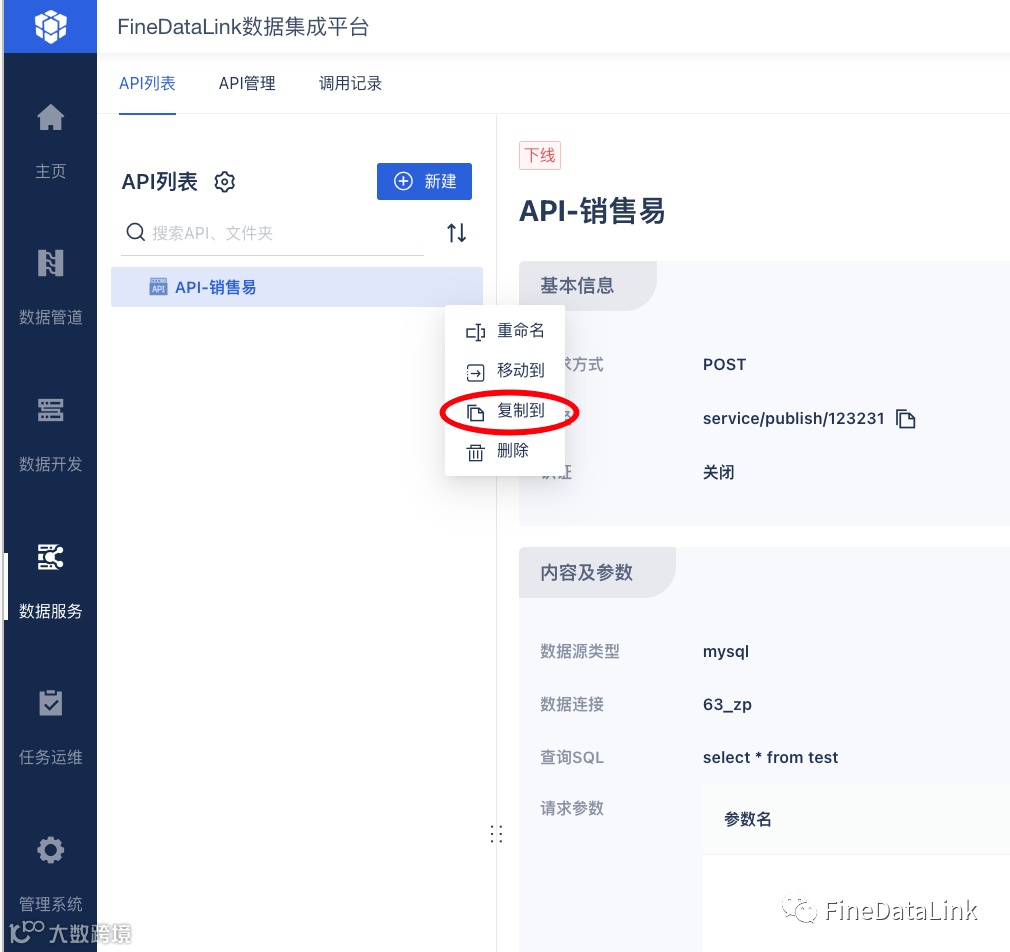The height and width of the screenshot is (952, 1010).
Task: Switch to the 调用记录 tab
Action: coord(350,83)
